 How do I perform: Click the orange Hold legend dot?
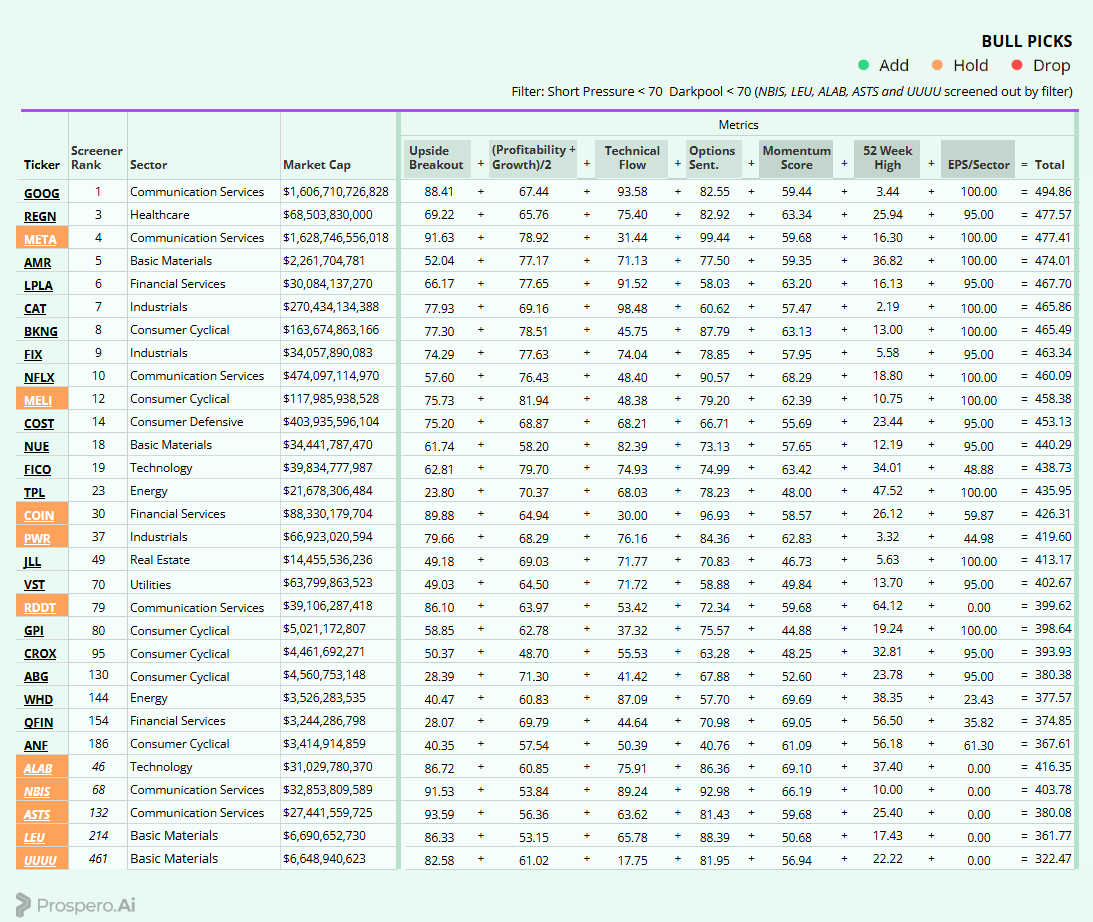pos(937,65)
